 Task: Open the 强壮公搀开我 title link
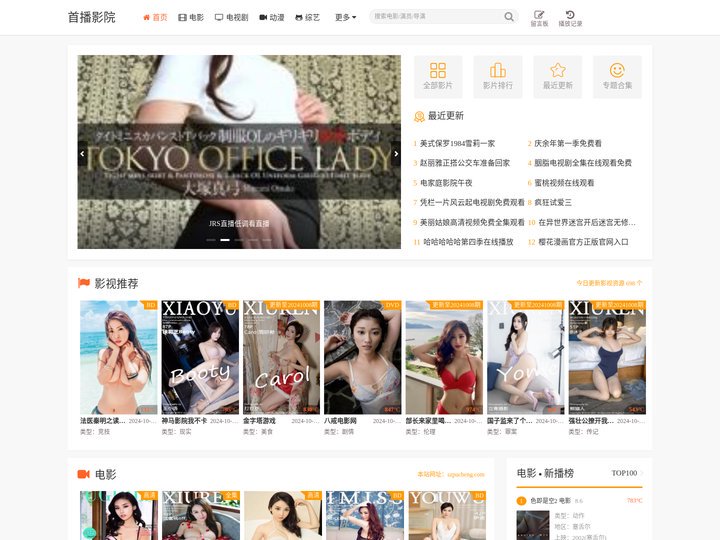(x=591, y=421)
